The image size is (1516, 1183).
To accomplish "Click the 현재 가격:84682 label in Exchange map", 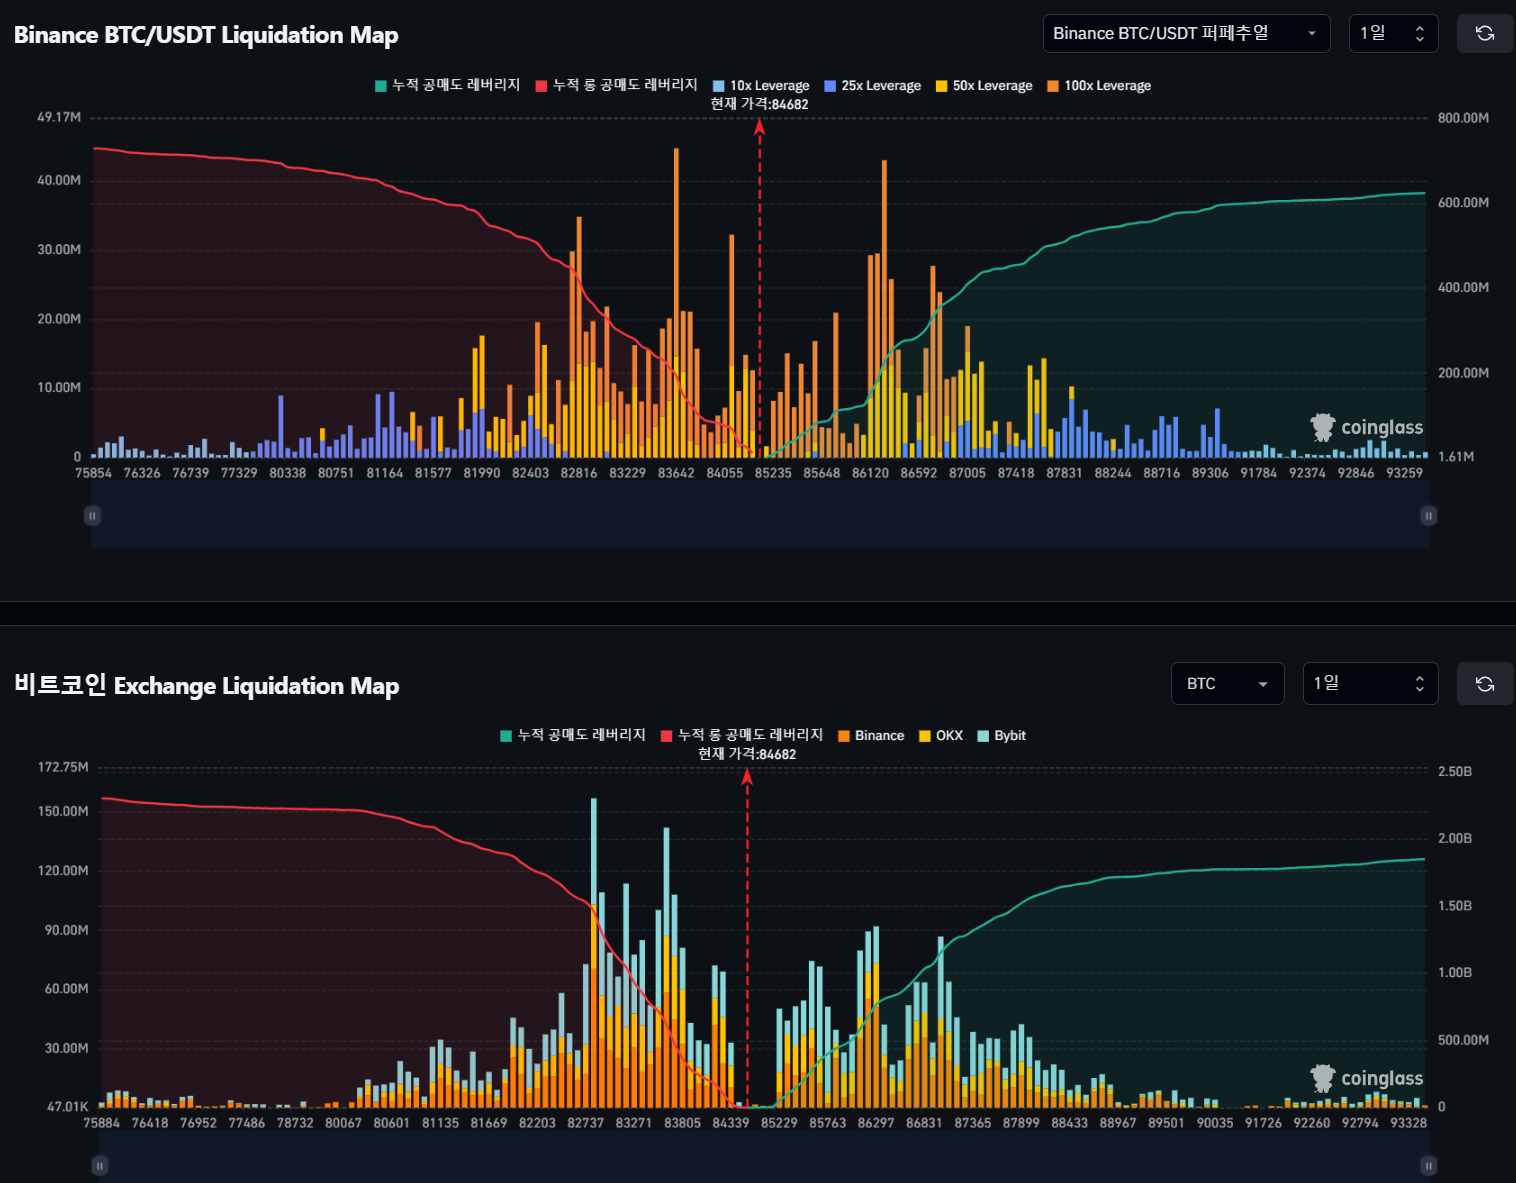I will [747, 754].
